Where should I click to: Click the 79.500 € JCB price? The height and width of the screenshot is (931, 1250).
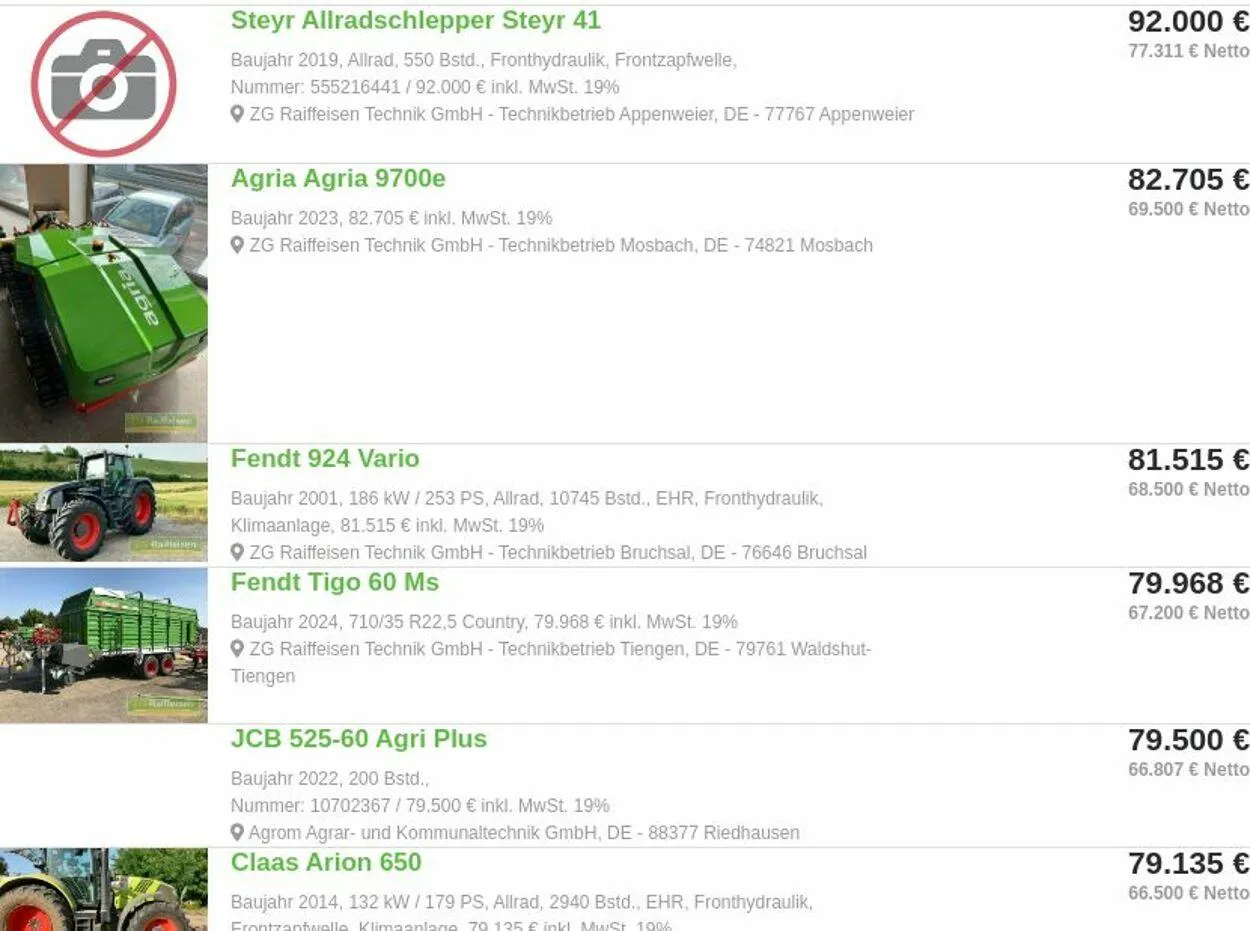[x=1188, y=740]
